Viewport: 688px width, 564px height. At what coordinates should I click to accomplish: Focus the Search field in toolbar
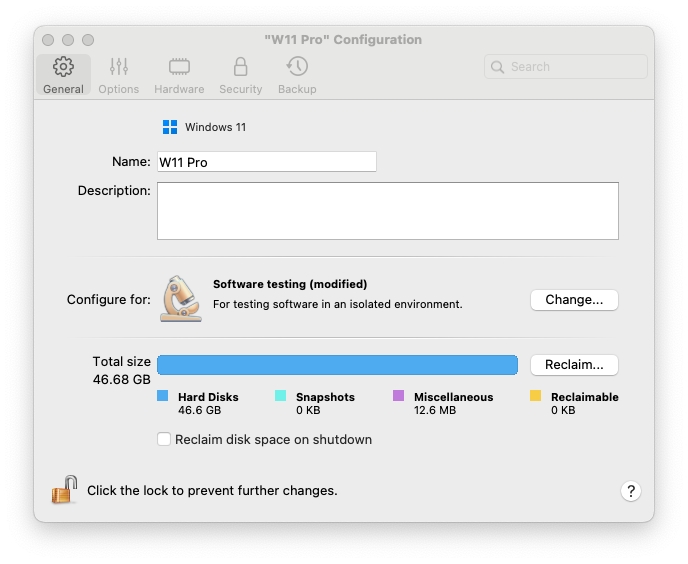coord(566,67)
